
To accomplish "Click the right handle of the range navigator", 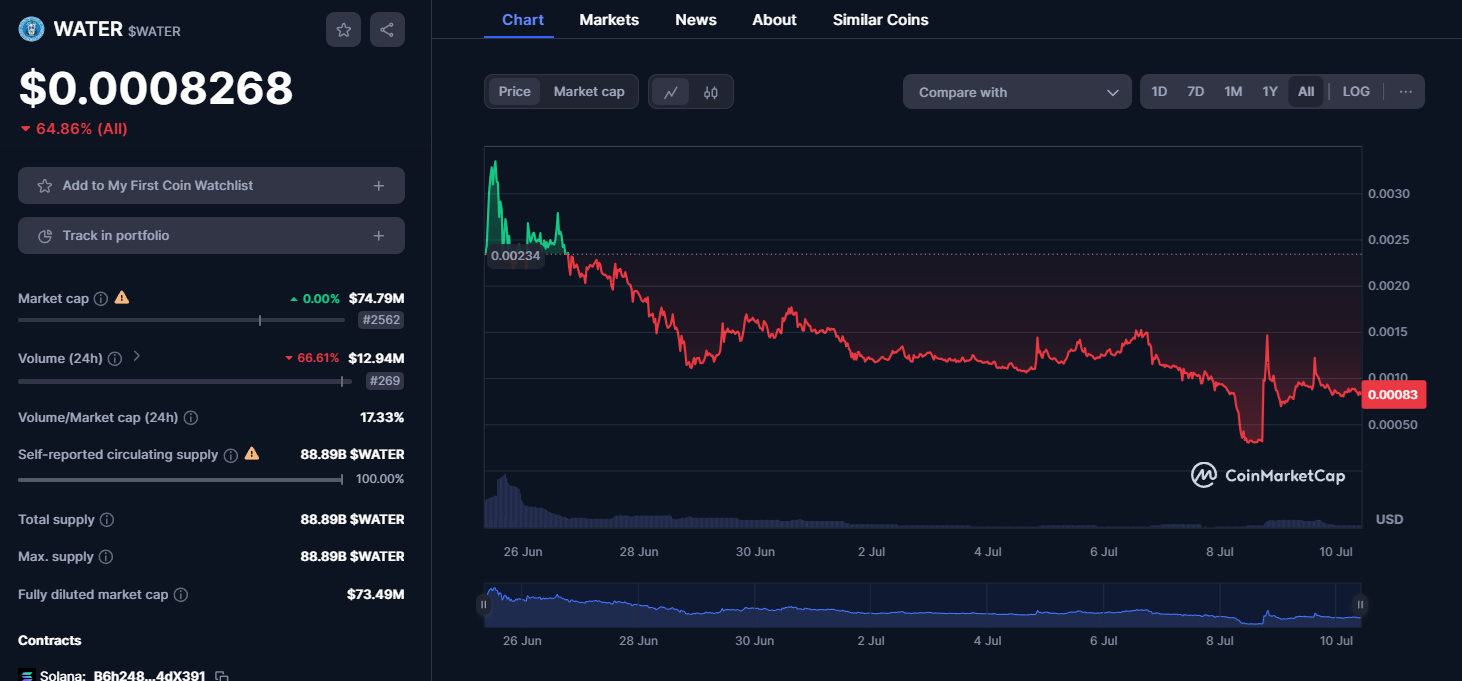I will point(1360,604).
